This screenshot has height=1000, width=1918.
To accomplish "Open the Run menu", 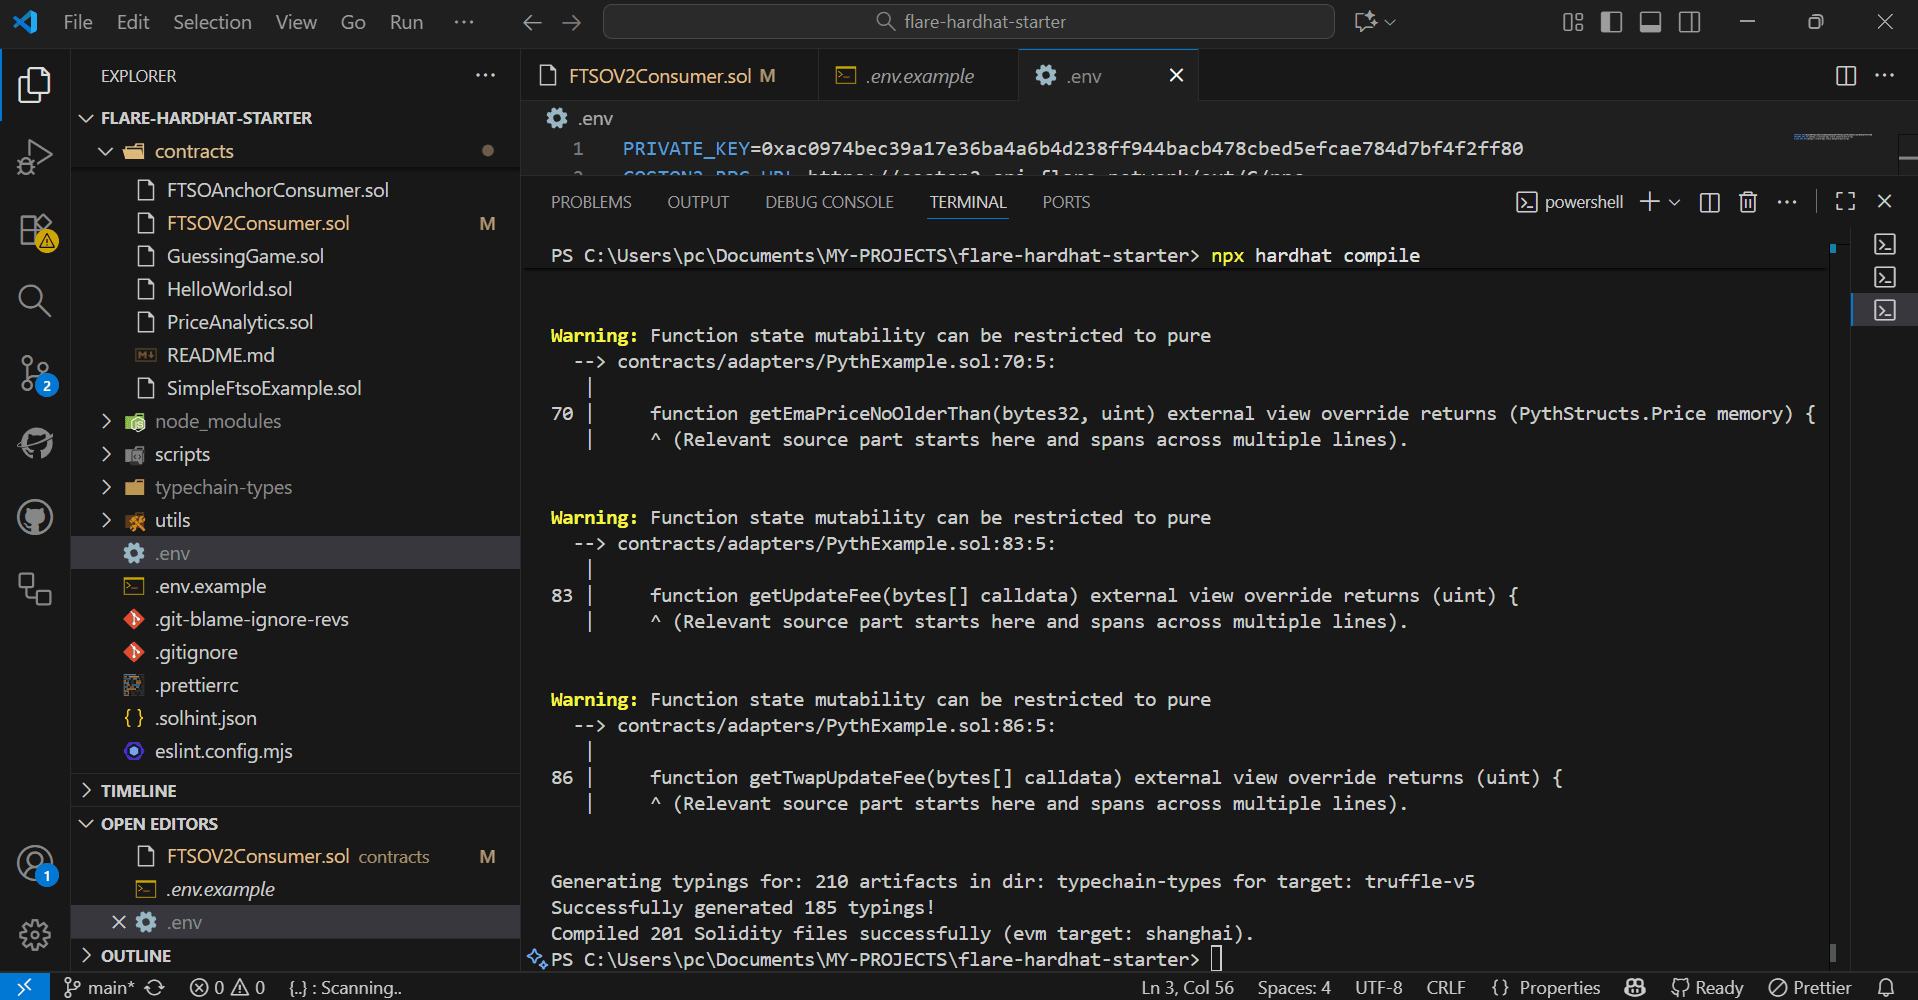I will [x=405, y=21].
